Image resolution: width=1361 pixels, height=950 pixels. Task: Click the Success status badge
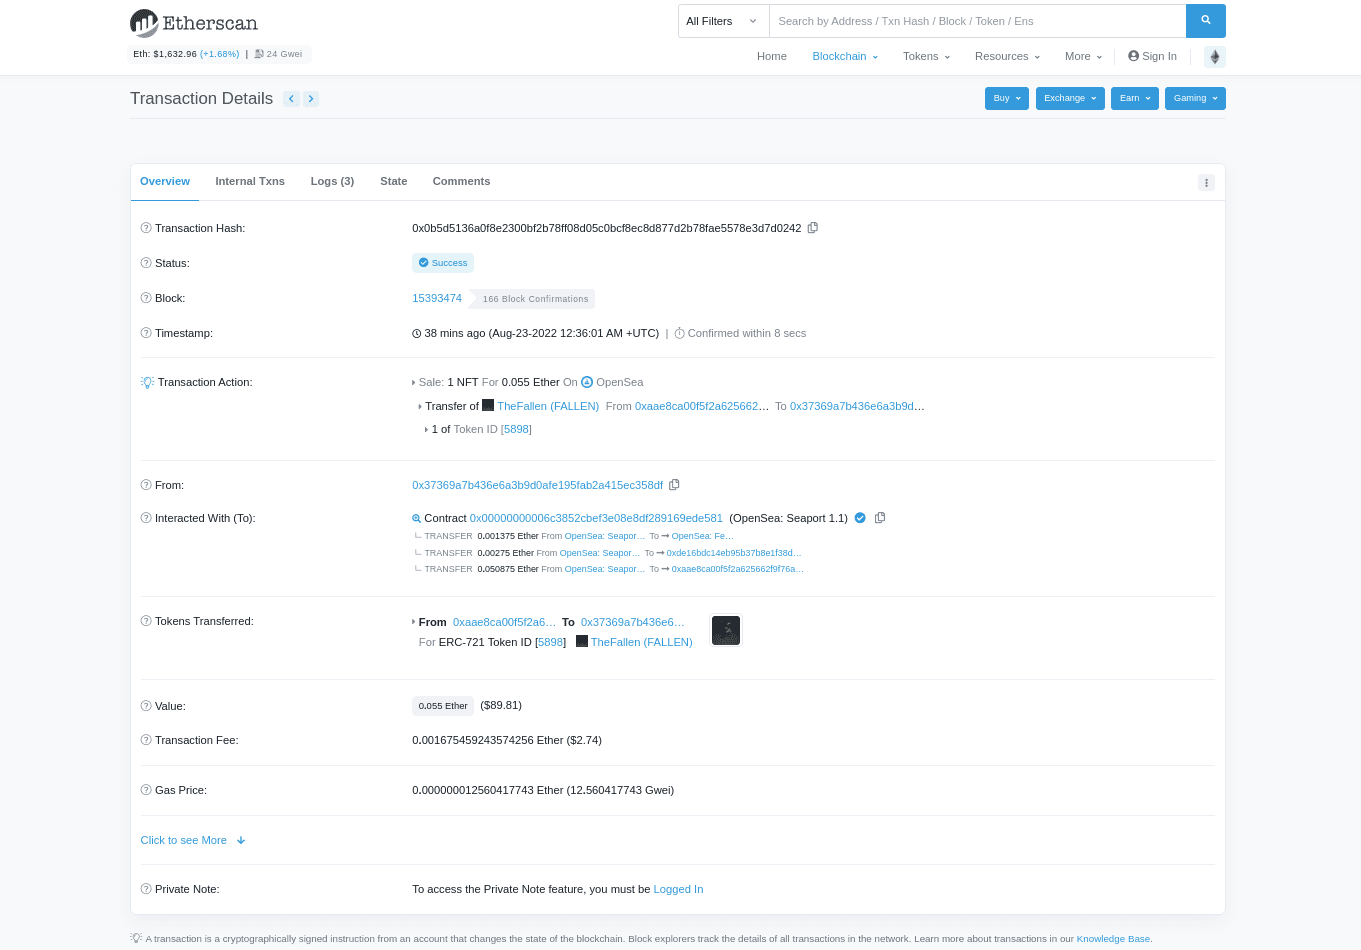coord(443,263)
